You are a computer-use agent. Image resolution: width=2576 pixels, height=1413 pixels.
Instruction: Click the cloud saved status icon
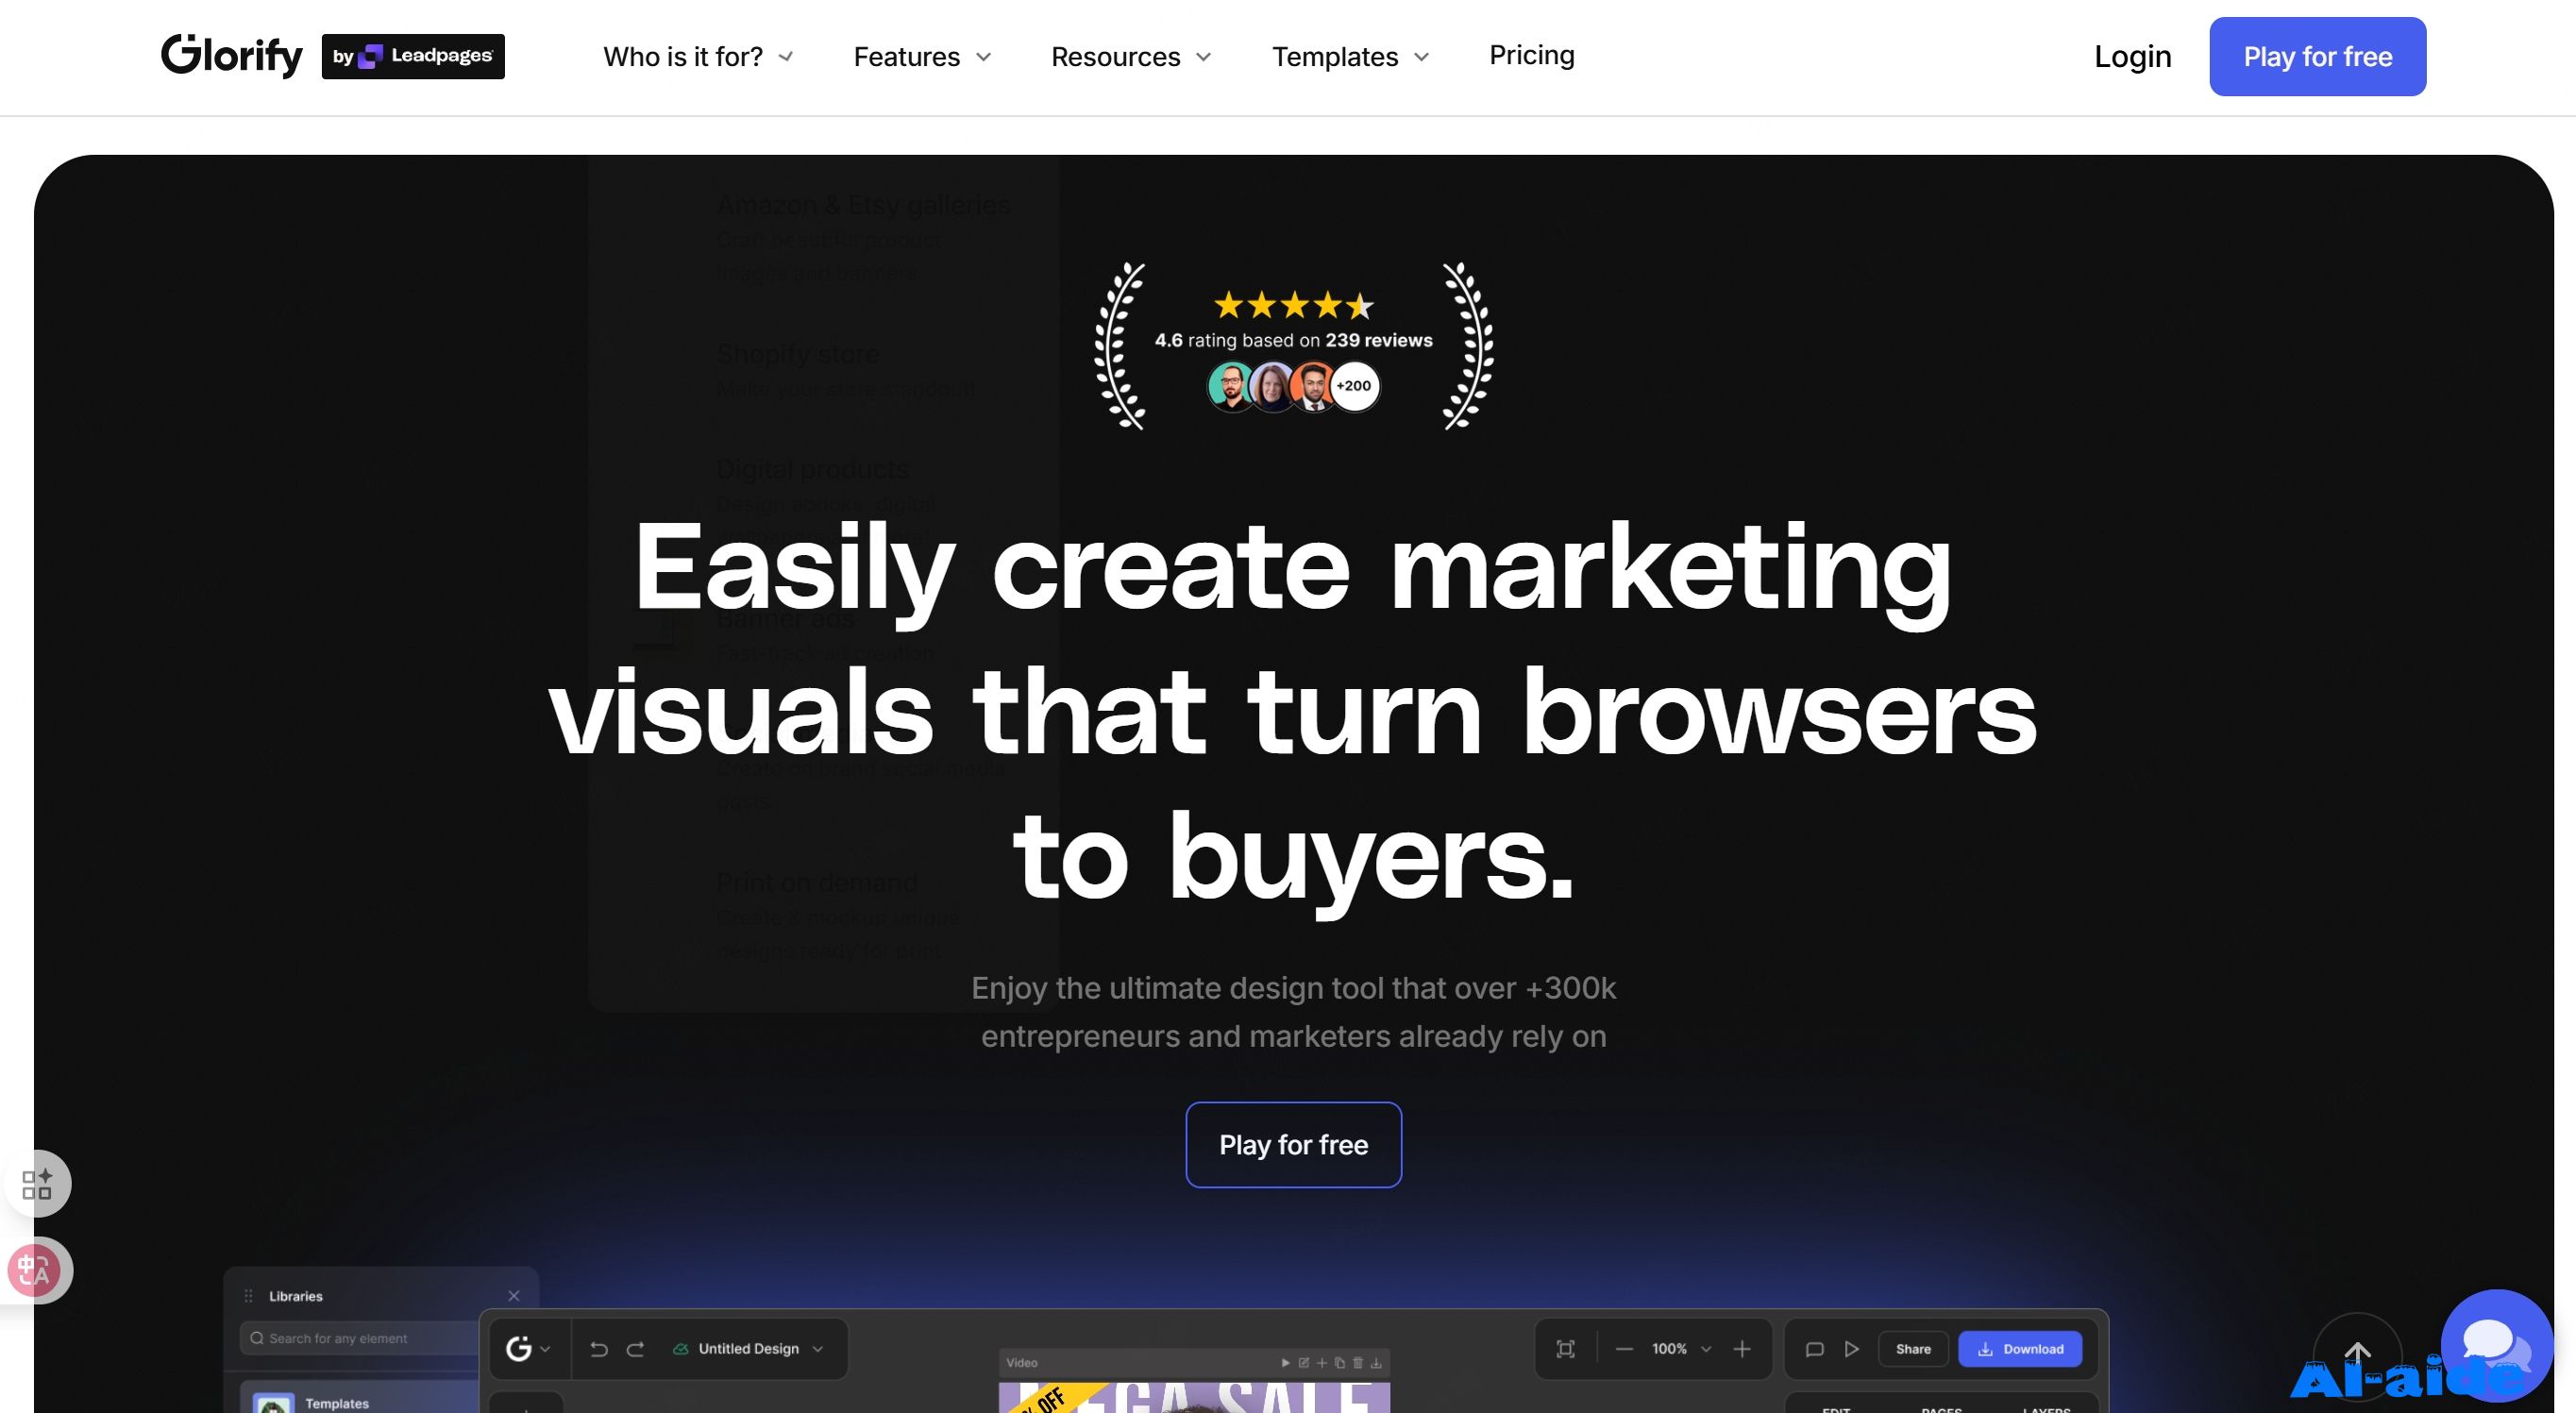pyautogui.click(x=681, y=1348)
